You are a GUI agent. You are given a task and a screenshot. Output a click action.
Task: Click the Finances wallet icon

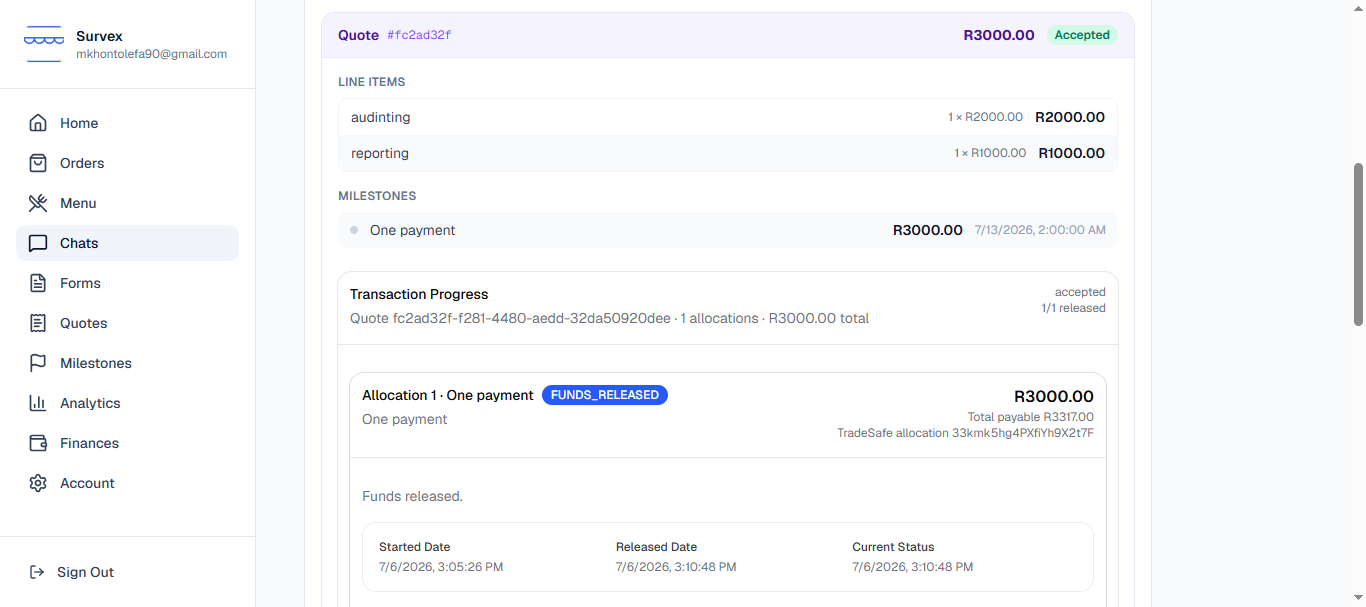tap(38, 443)
